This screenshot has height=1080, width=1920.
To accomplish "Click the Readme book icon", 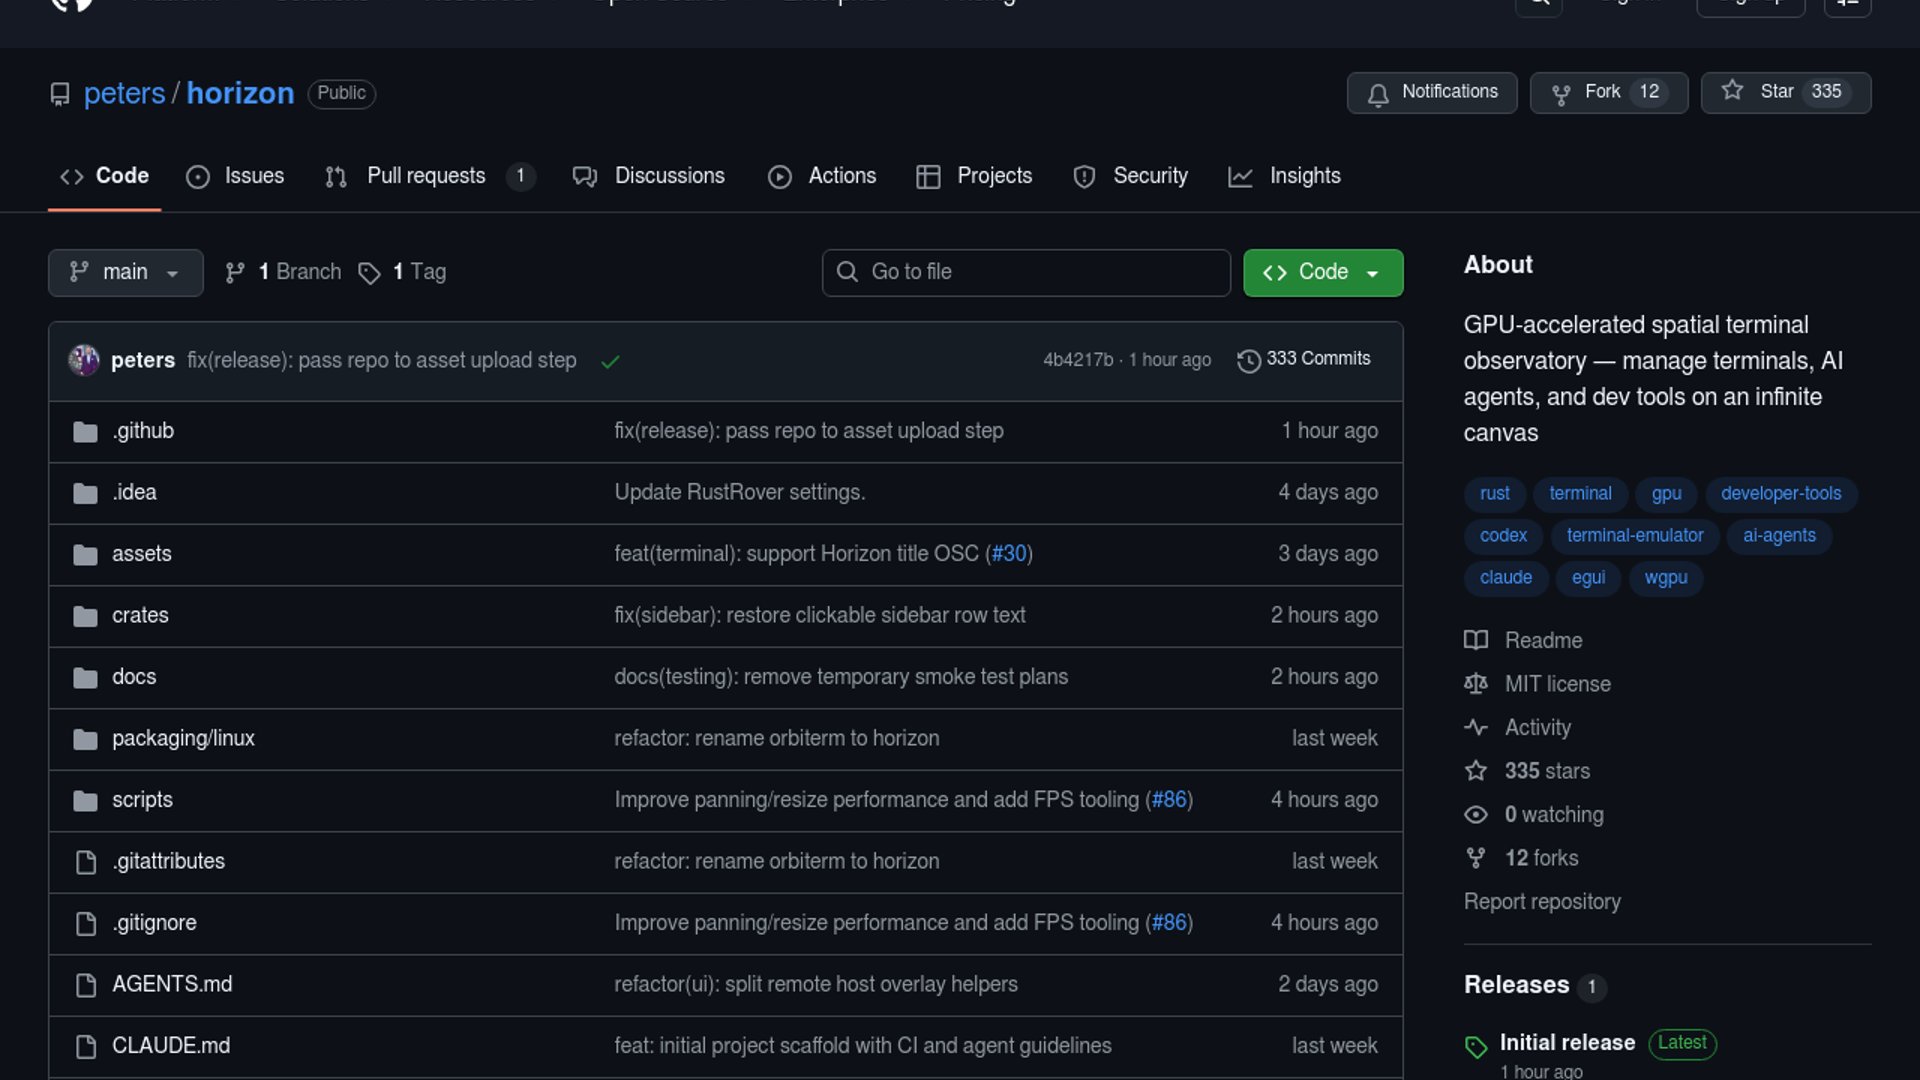I will click(x=1476, y=640).
